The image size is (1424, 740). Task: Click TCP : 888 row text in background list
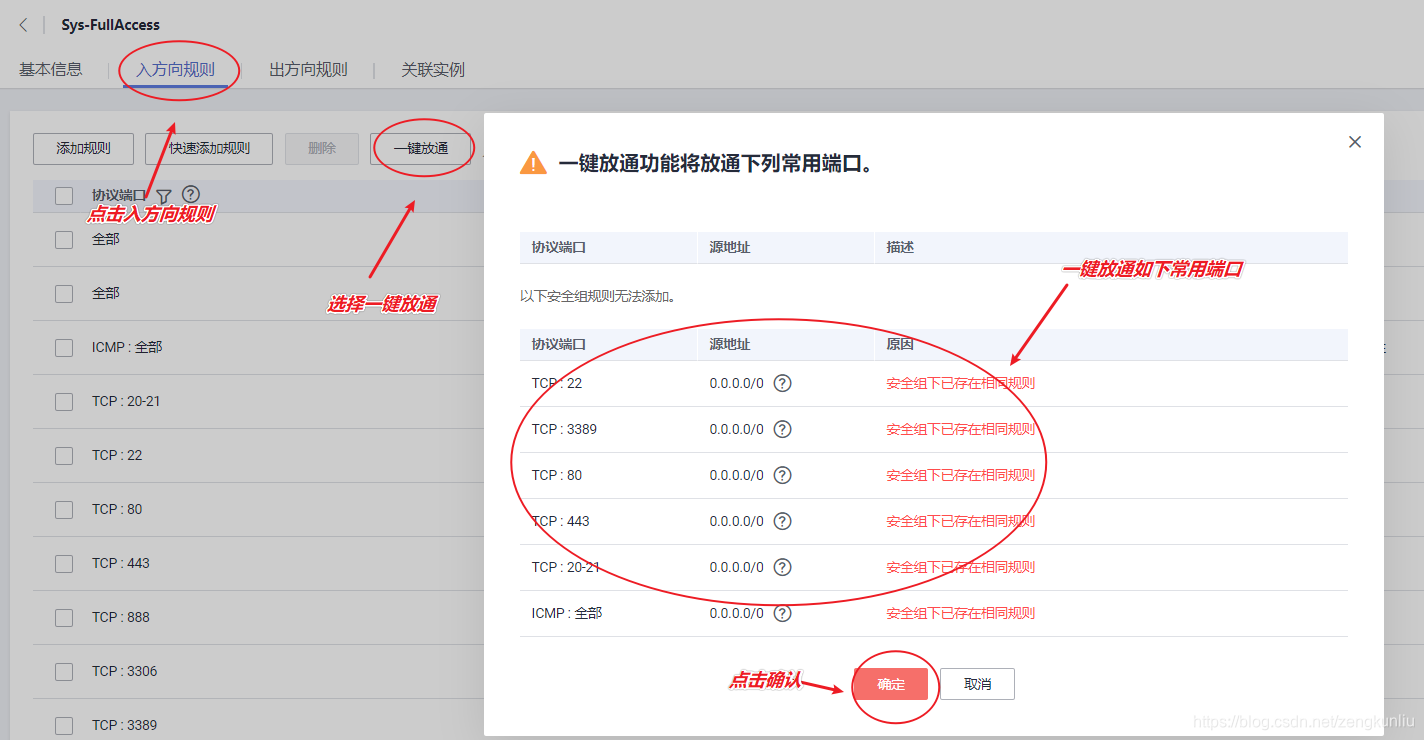[x=121, y=617]
